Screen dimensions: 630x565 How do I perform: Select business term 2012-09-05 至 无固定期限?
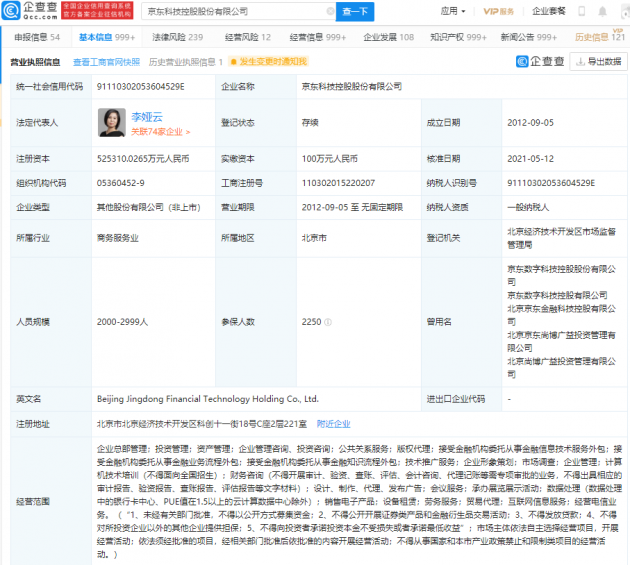coord(352,207)
